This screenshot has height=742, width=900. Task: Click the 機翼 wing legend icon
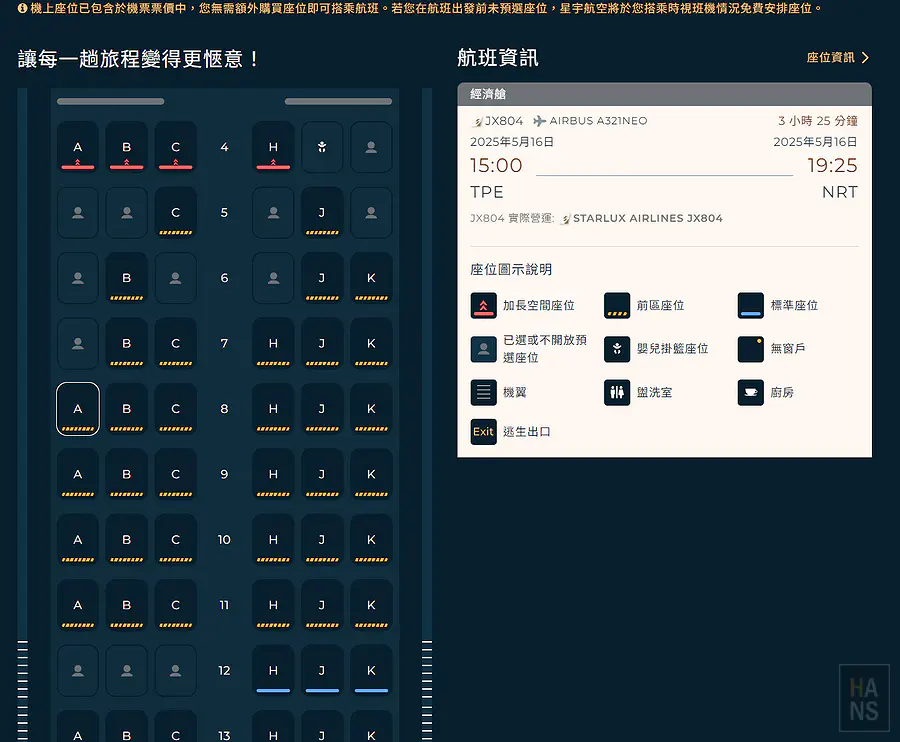click(x=483, y=391)
